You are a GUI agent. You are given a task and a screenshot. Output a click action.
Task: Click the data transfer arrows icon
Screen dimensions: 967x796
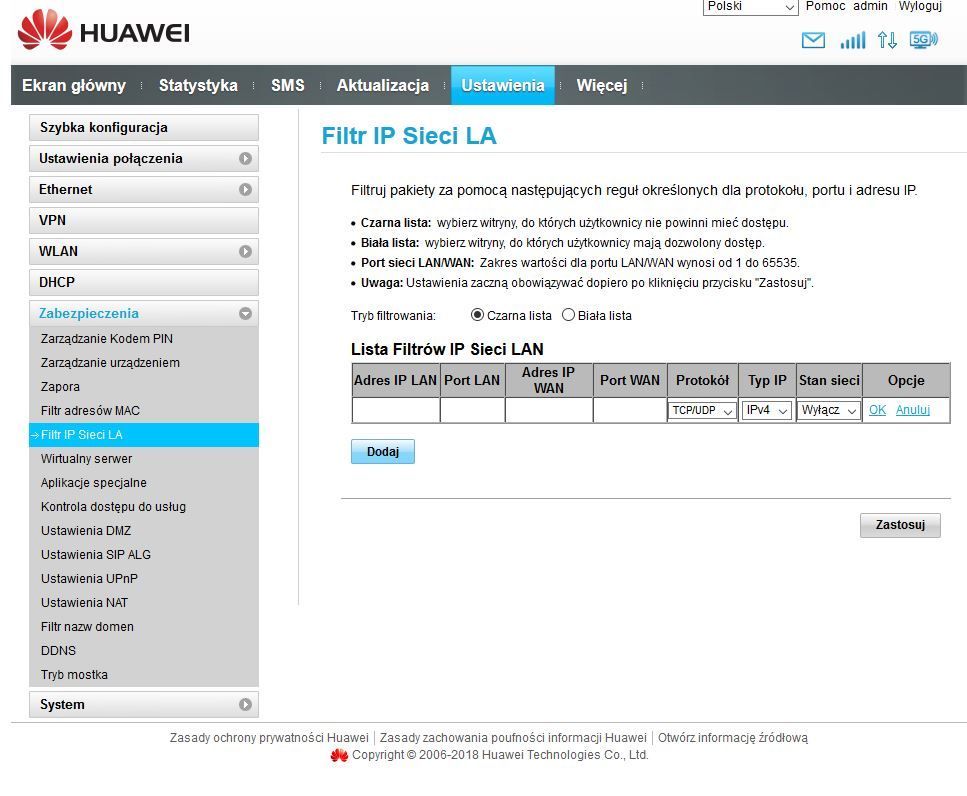pos(887,41)
